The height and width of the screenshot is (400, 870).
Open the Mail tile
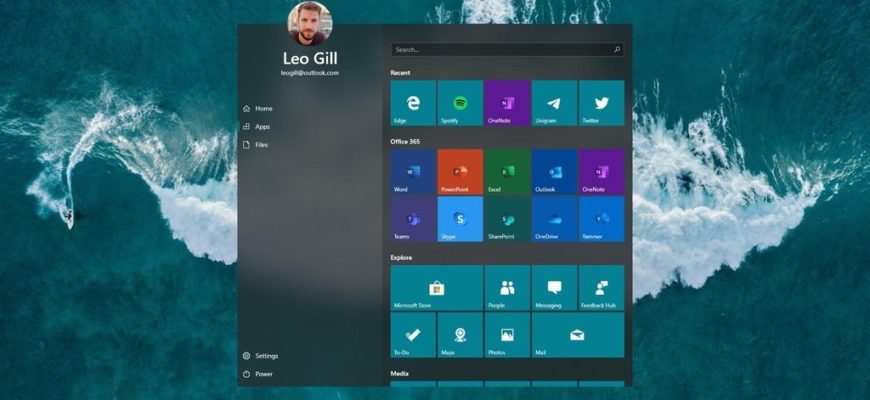(578, 335)
